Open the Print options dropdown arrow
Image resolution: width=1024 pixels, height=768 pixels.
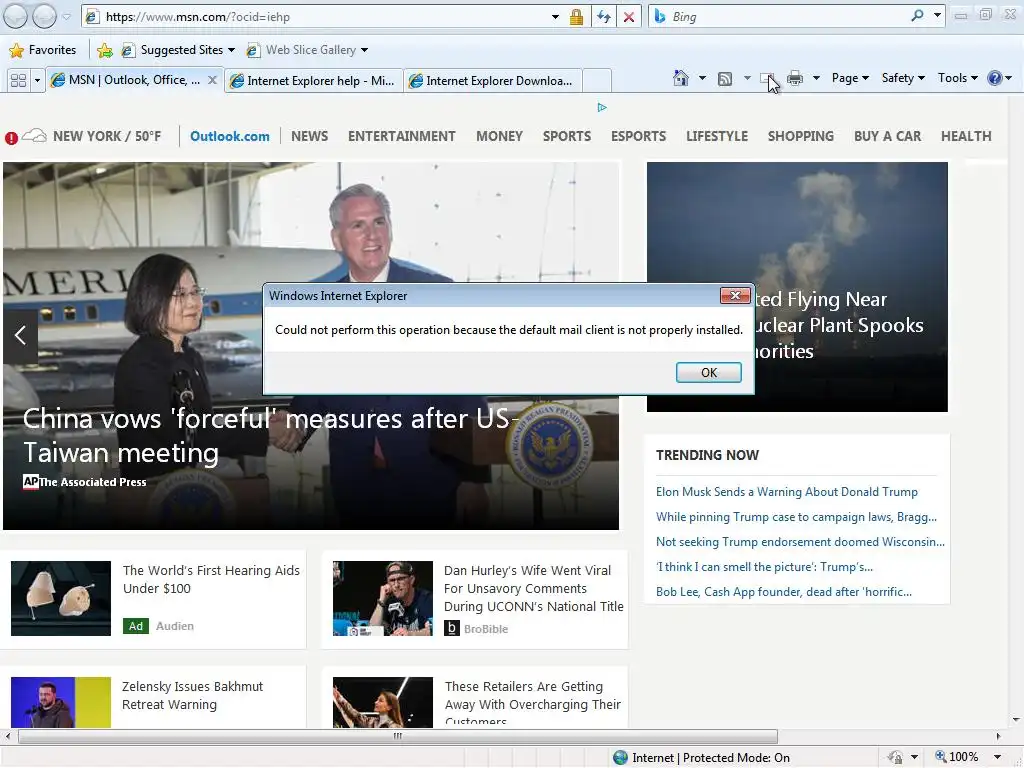pos(816,78)
